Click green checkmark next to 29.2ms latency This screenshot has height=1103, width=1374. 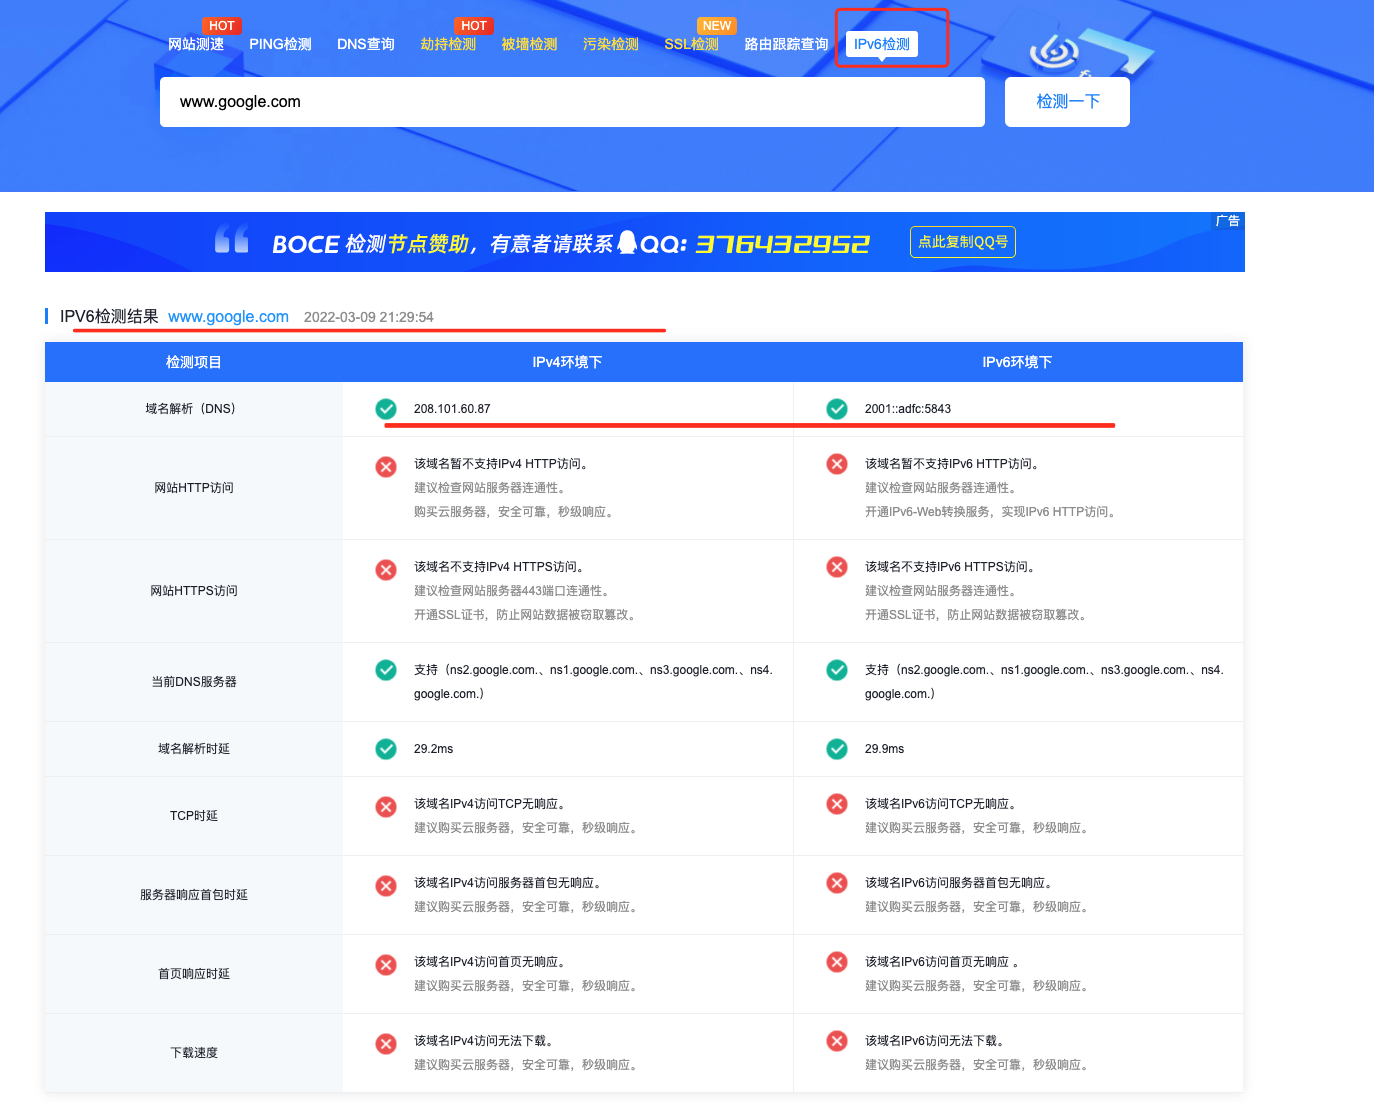[386, 747]
